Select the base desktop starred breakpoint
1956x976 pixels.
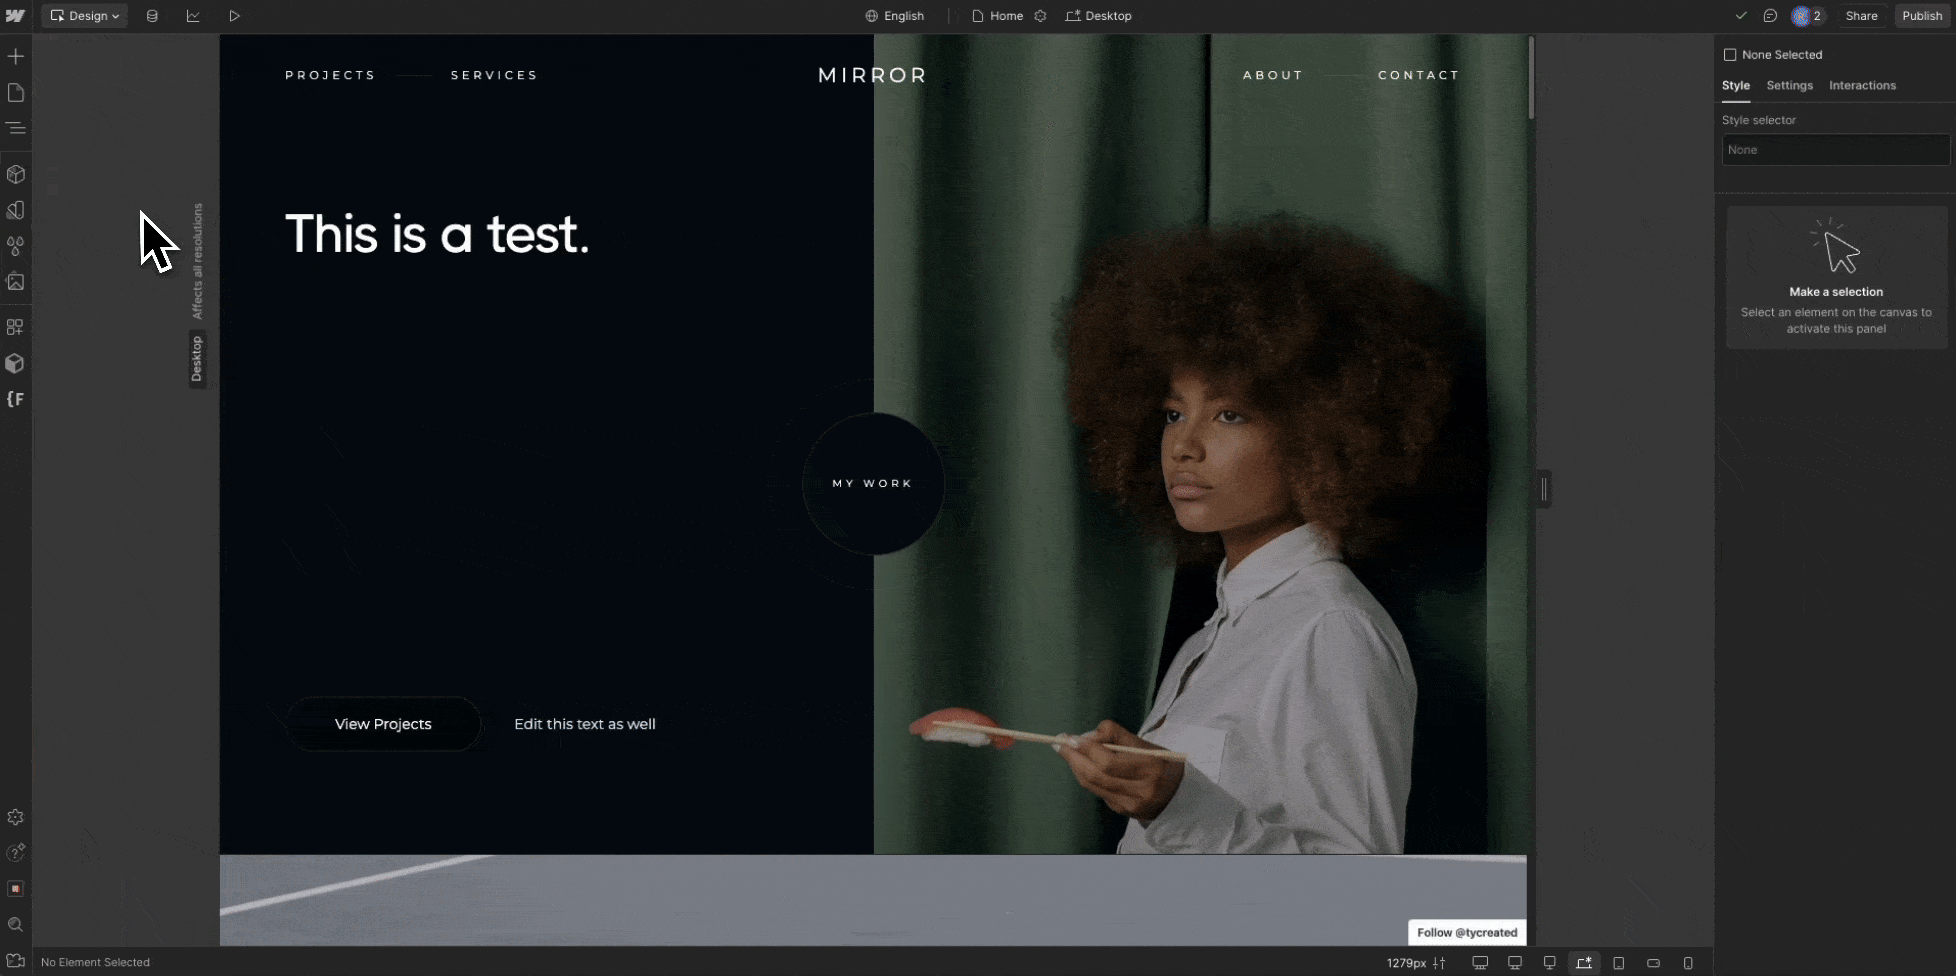coord(1584,963)
